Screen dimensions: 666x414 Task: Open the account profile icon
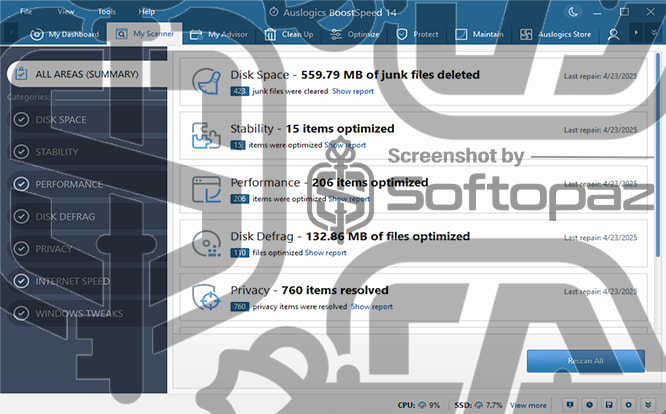pyautogui.click(x=613, y=34)
